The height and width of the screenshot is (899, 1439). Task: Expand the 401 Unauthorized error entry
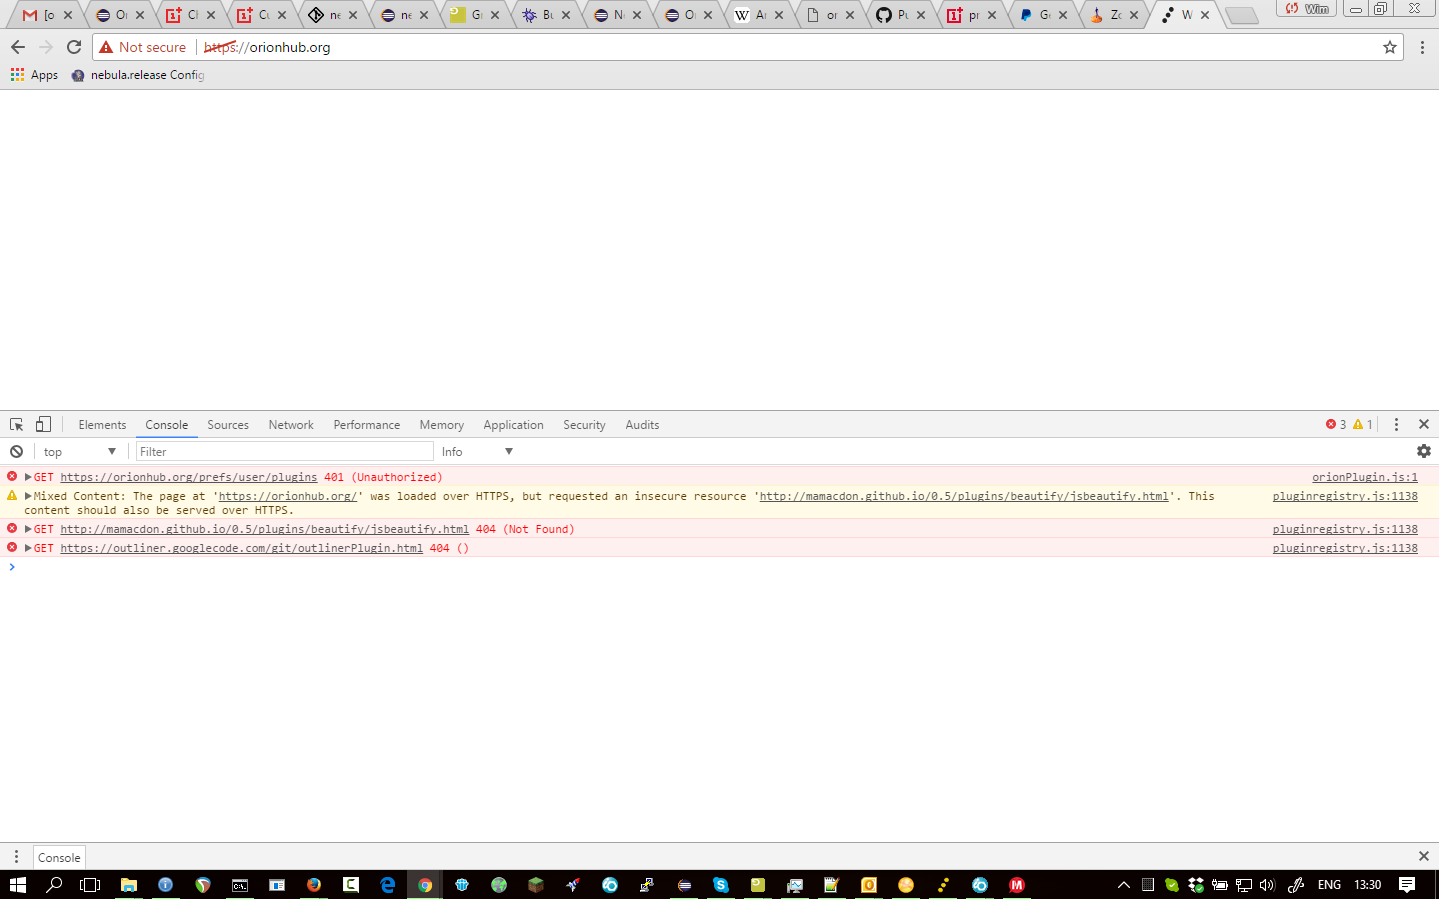pos(27,477)
